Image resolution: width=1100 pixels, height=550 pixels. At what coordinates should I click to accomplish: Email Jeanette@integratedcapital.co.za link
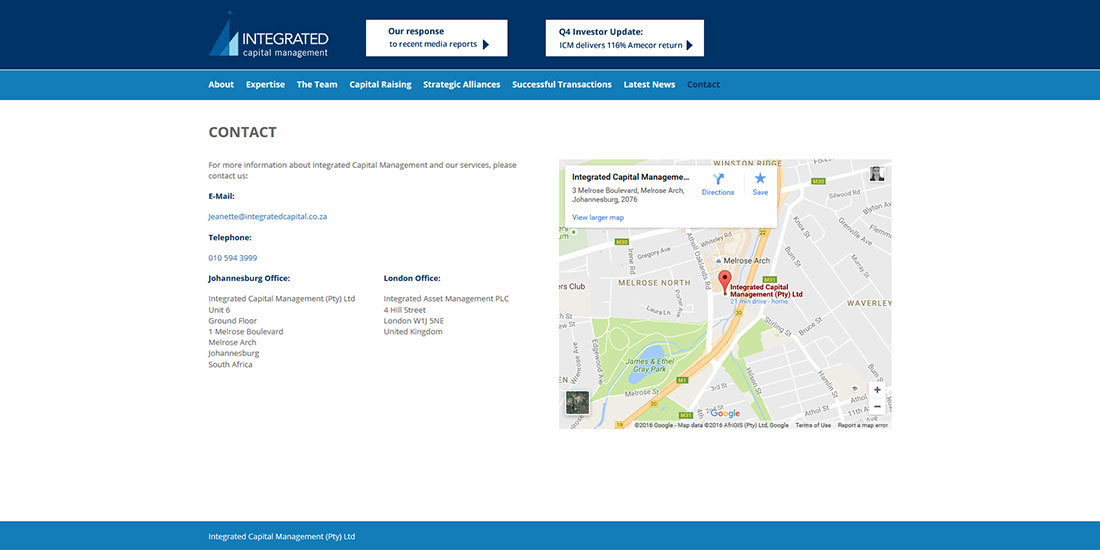coord(268,217)
